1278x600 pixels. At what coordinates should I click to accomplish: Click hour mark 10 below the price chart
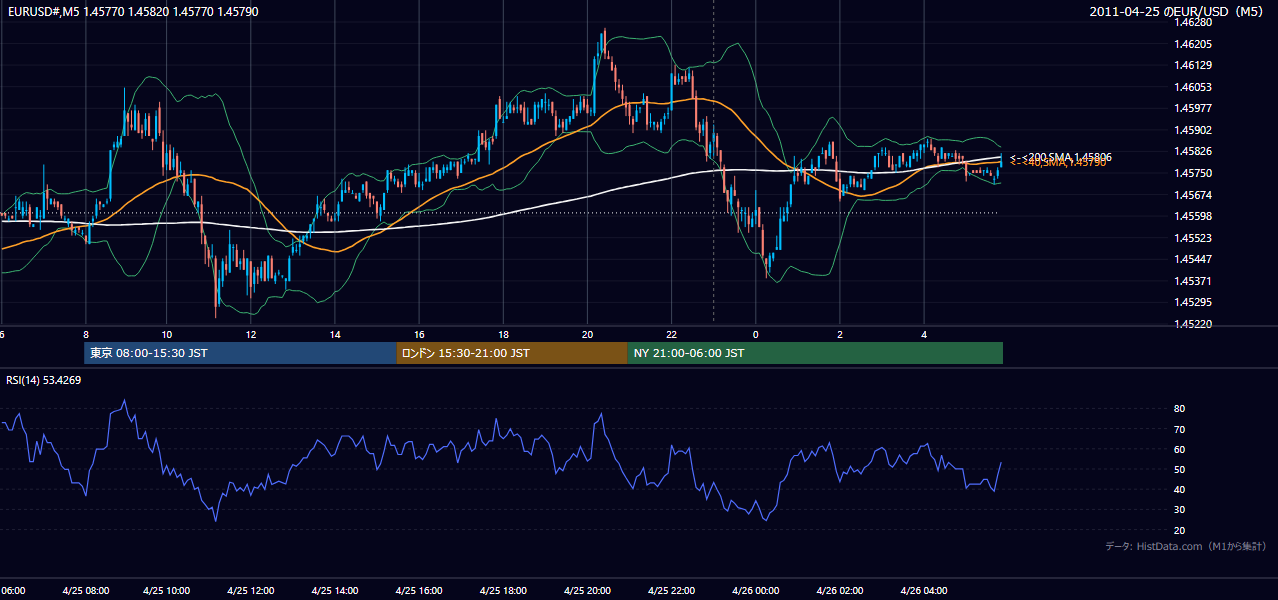[167, 334]
